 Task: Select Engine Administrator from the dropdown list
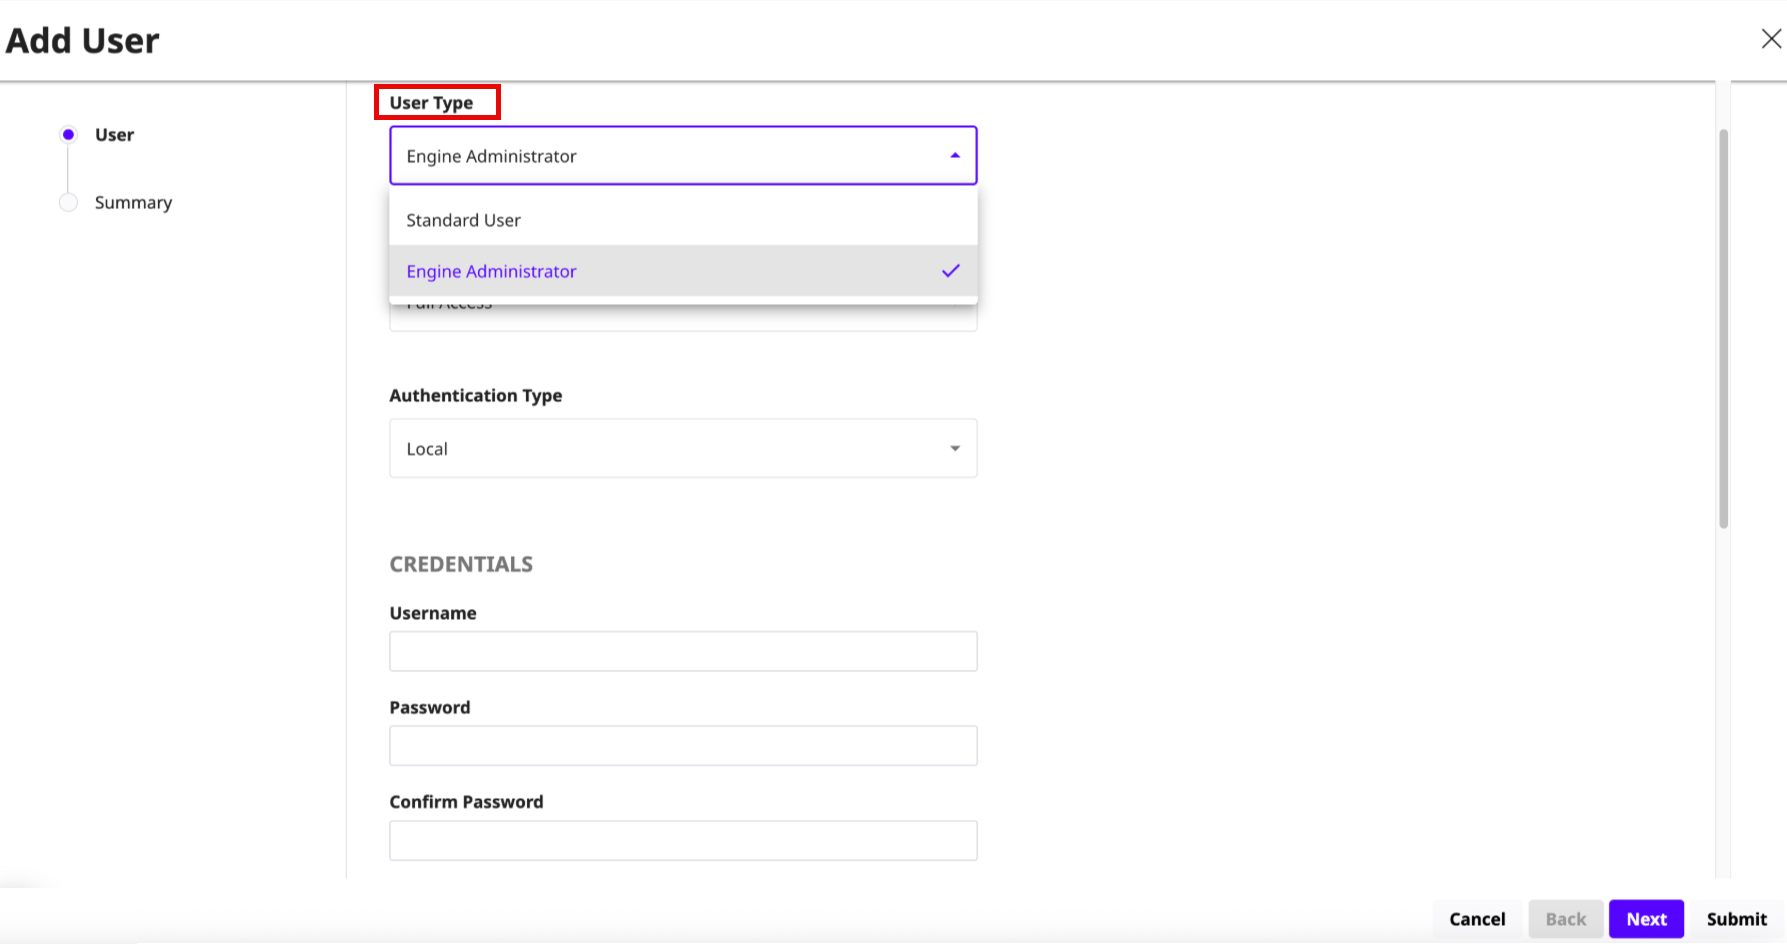point(491,271)
